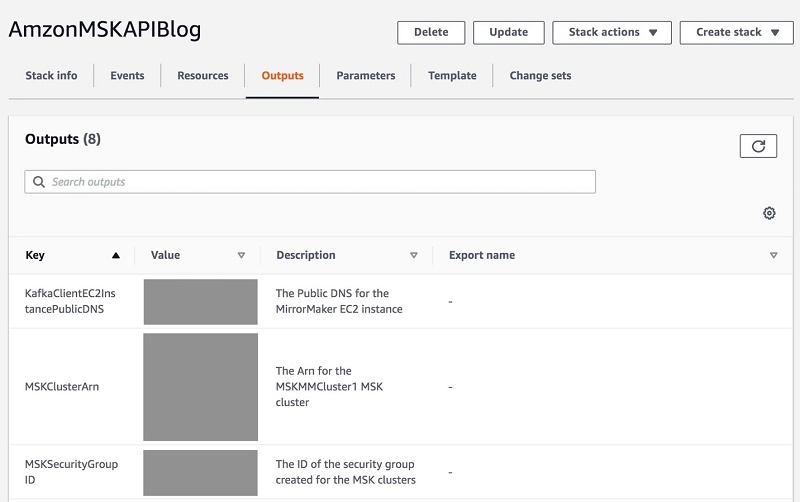The width and height of the screenshot is (800, 502).
Task: Open the Template tab
Action: pos(452,75)
